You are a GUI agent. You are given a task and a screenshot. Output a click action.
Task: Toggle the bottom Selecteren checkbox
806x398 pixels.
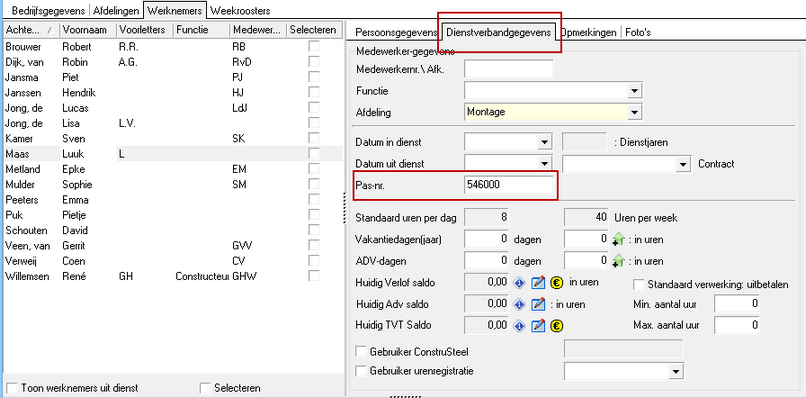(205, 387)
